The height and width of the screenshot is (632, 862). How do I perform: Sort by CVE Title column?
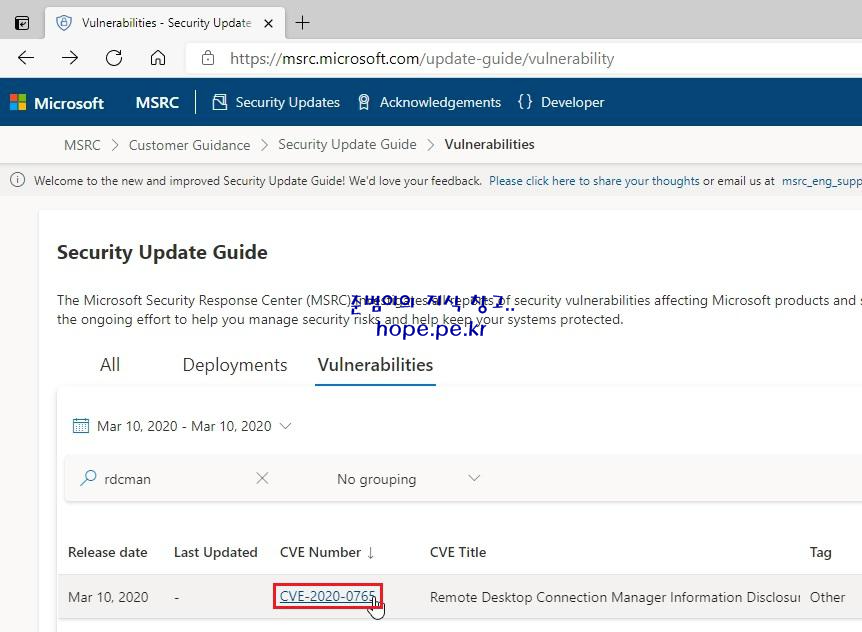click(x=458, y=552)
